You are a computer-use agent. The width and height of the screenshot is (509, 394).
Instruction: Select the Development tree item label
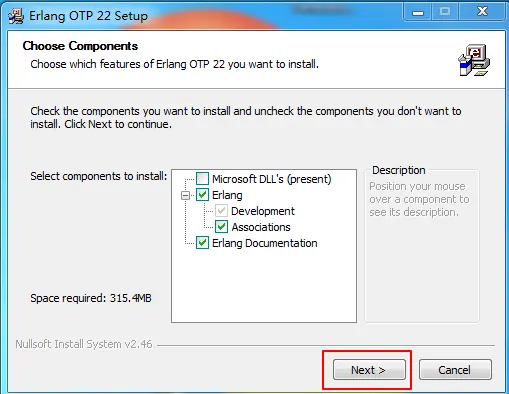[263, 211]
